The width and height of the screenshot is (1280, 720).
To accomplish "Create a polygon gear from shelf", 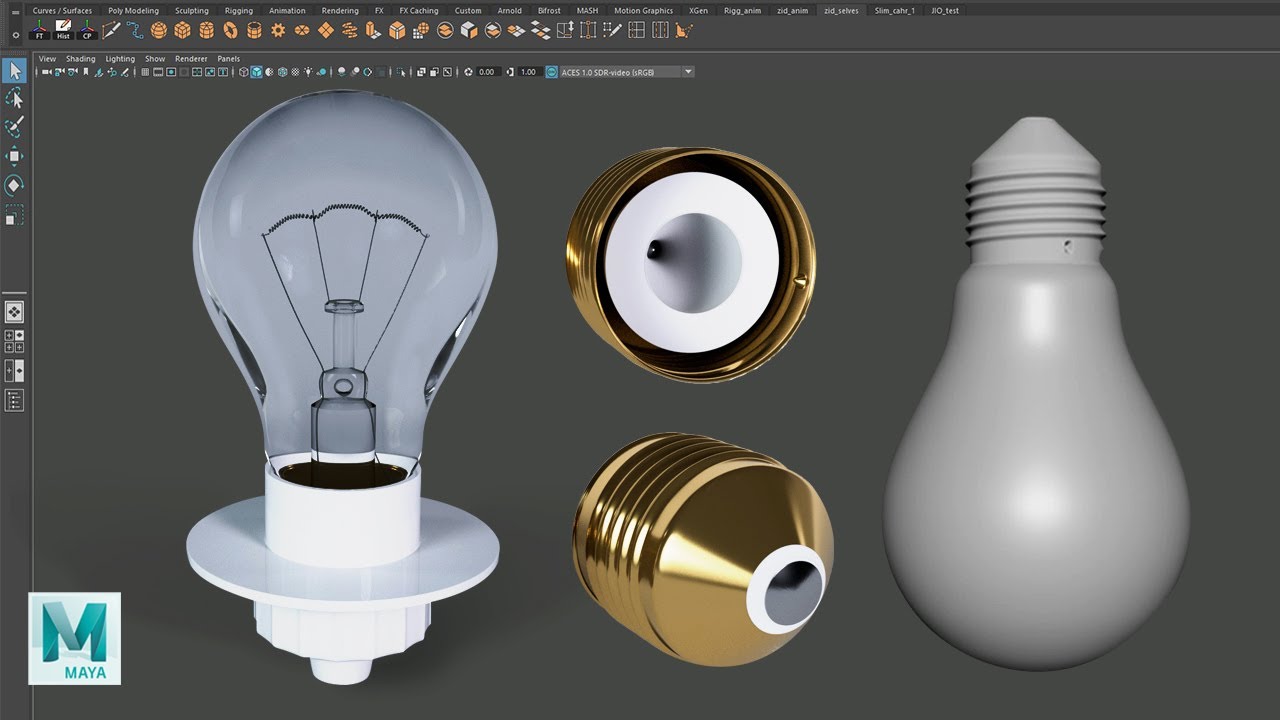I will click(278, 30).
